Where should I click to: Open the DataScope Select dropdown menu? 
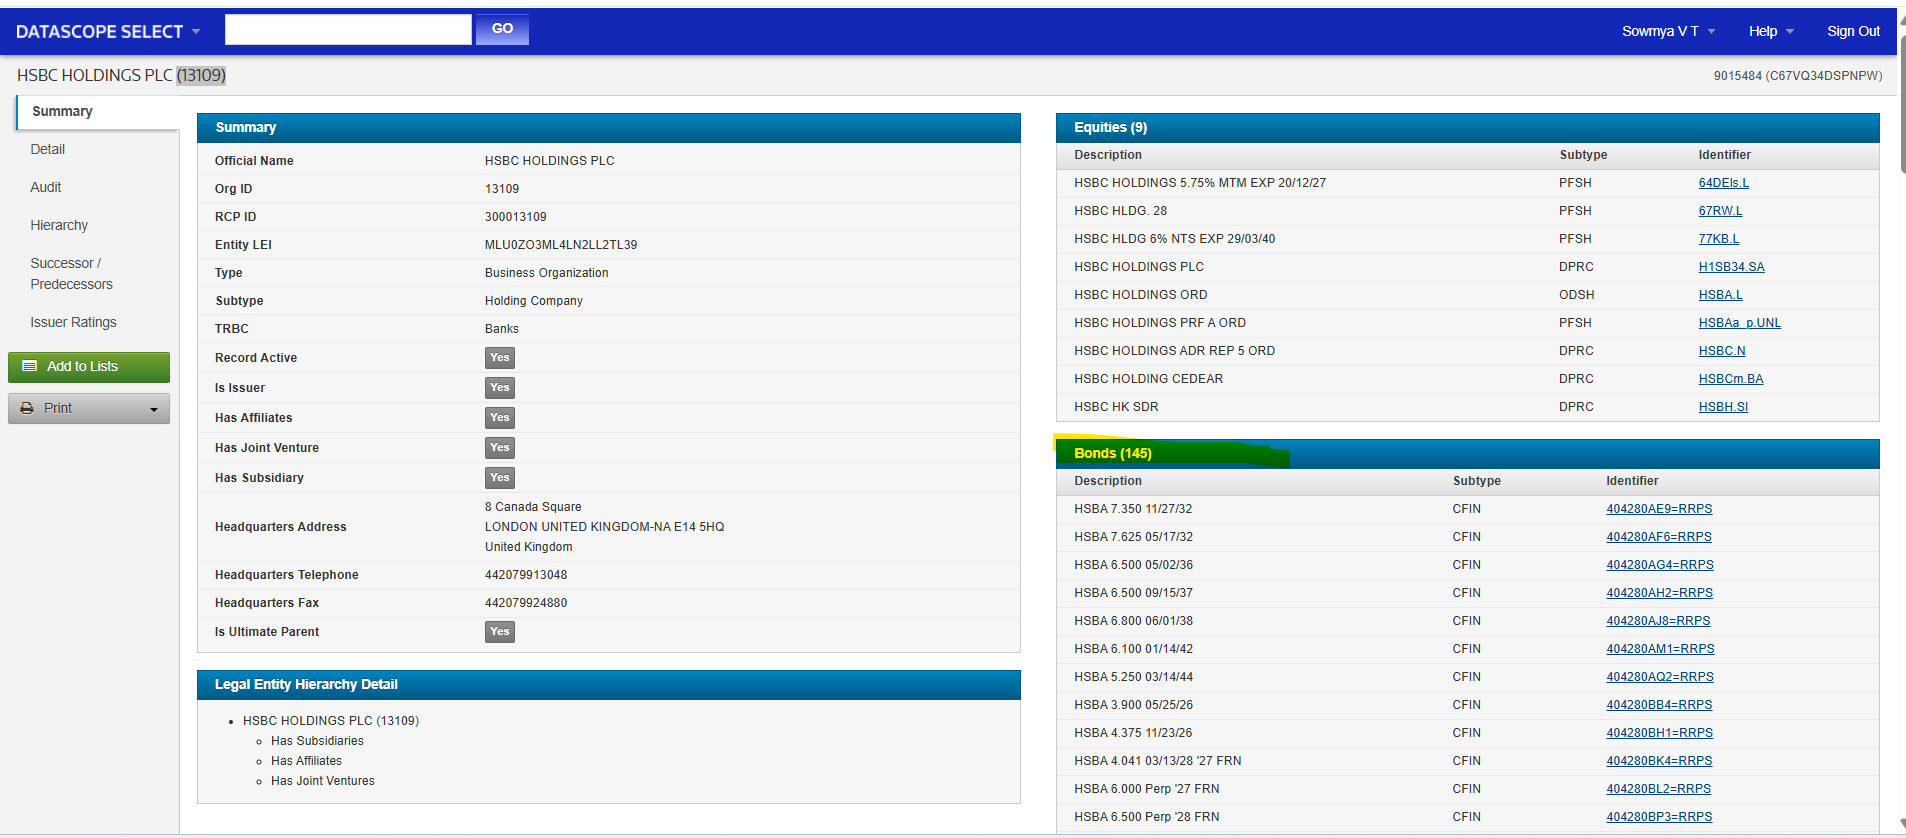(x=108, y=31)
